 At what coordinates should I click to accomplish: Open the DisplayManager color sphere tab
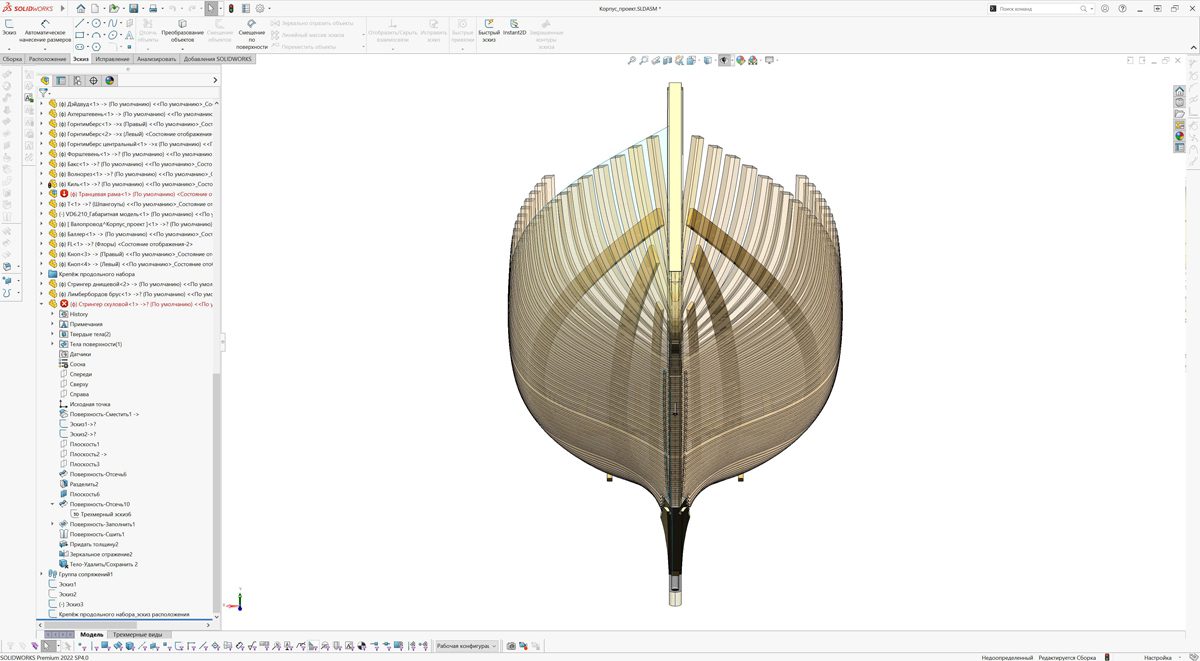(110, 80)
